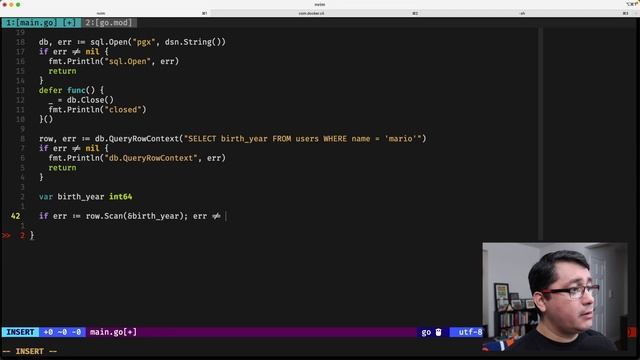The width and height of the screenshot is (640, 360).
Task: Click the +0 ~0 -0 git hunk summary
Action: pos(62,332)
